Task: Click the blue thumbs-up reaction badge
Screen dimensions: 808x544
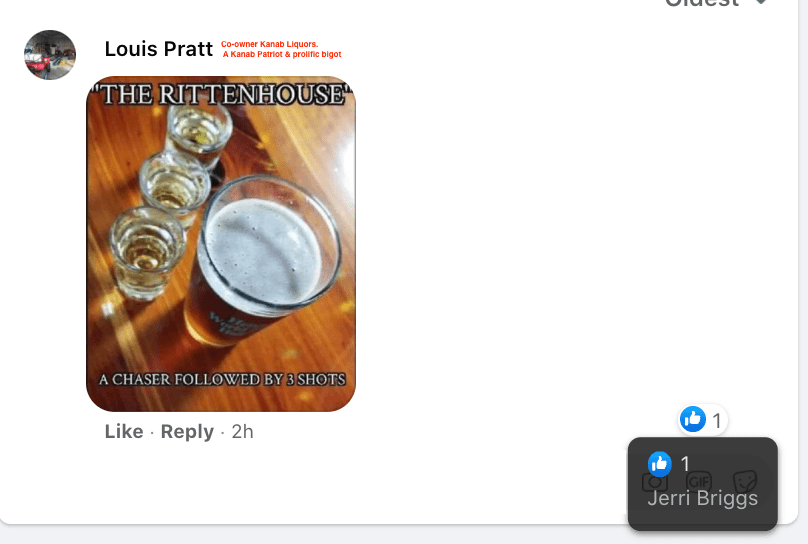Action: pyautogui.click(x=693, y=419)
